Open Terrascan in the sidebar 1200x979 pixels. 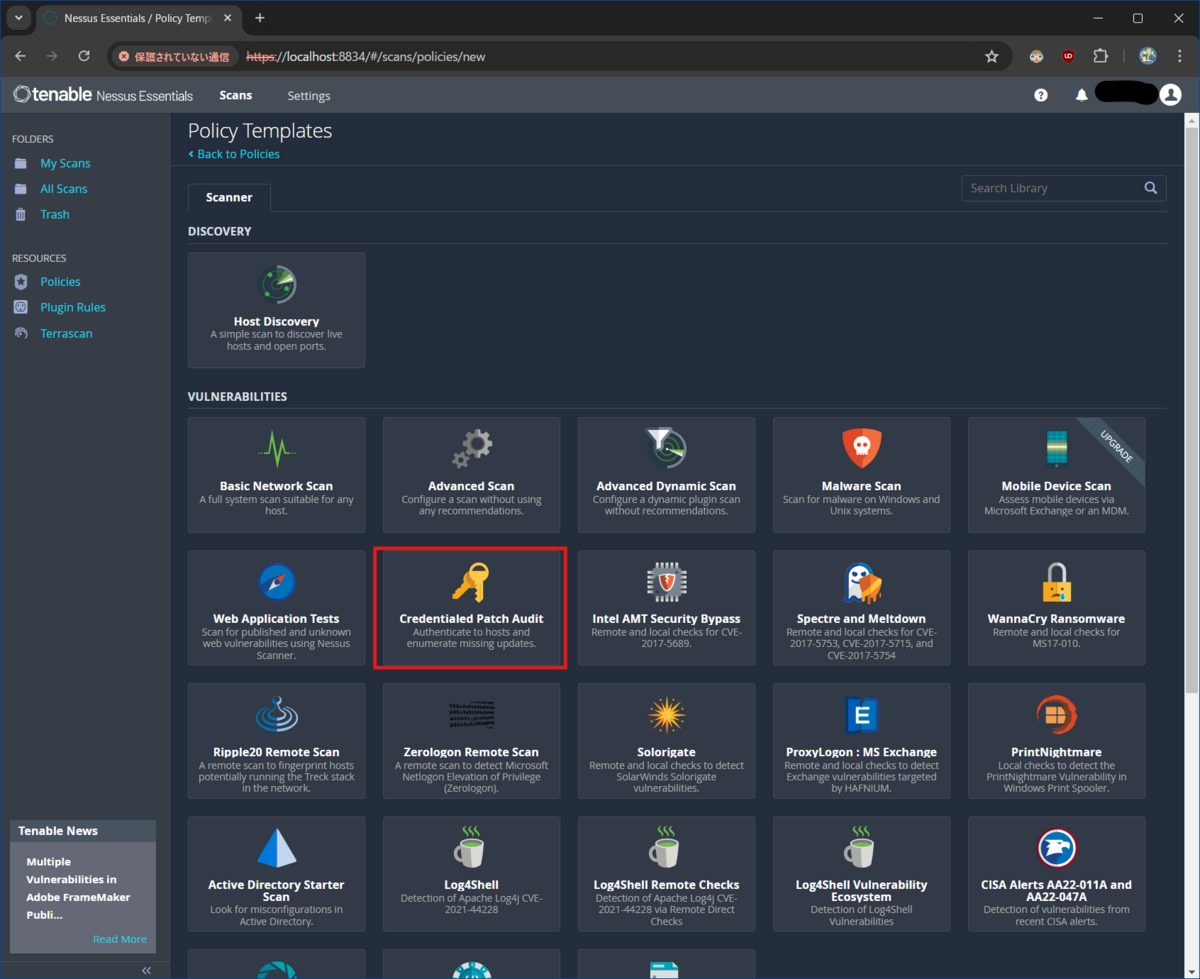(66, 334)
